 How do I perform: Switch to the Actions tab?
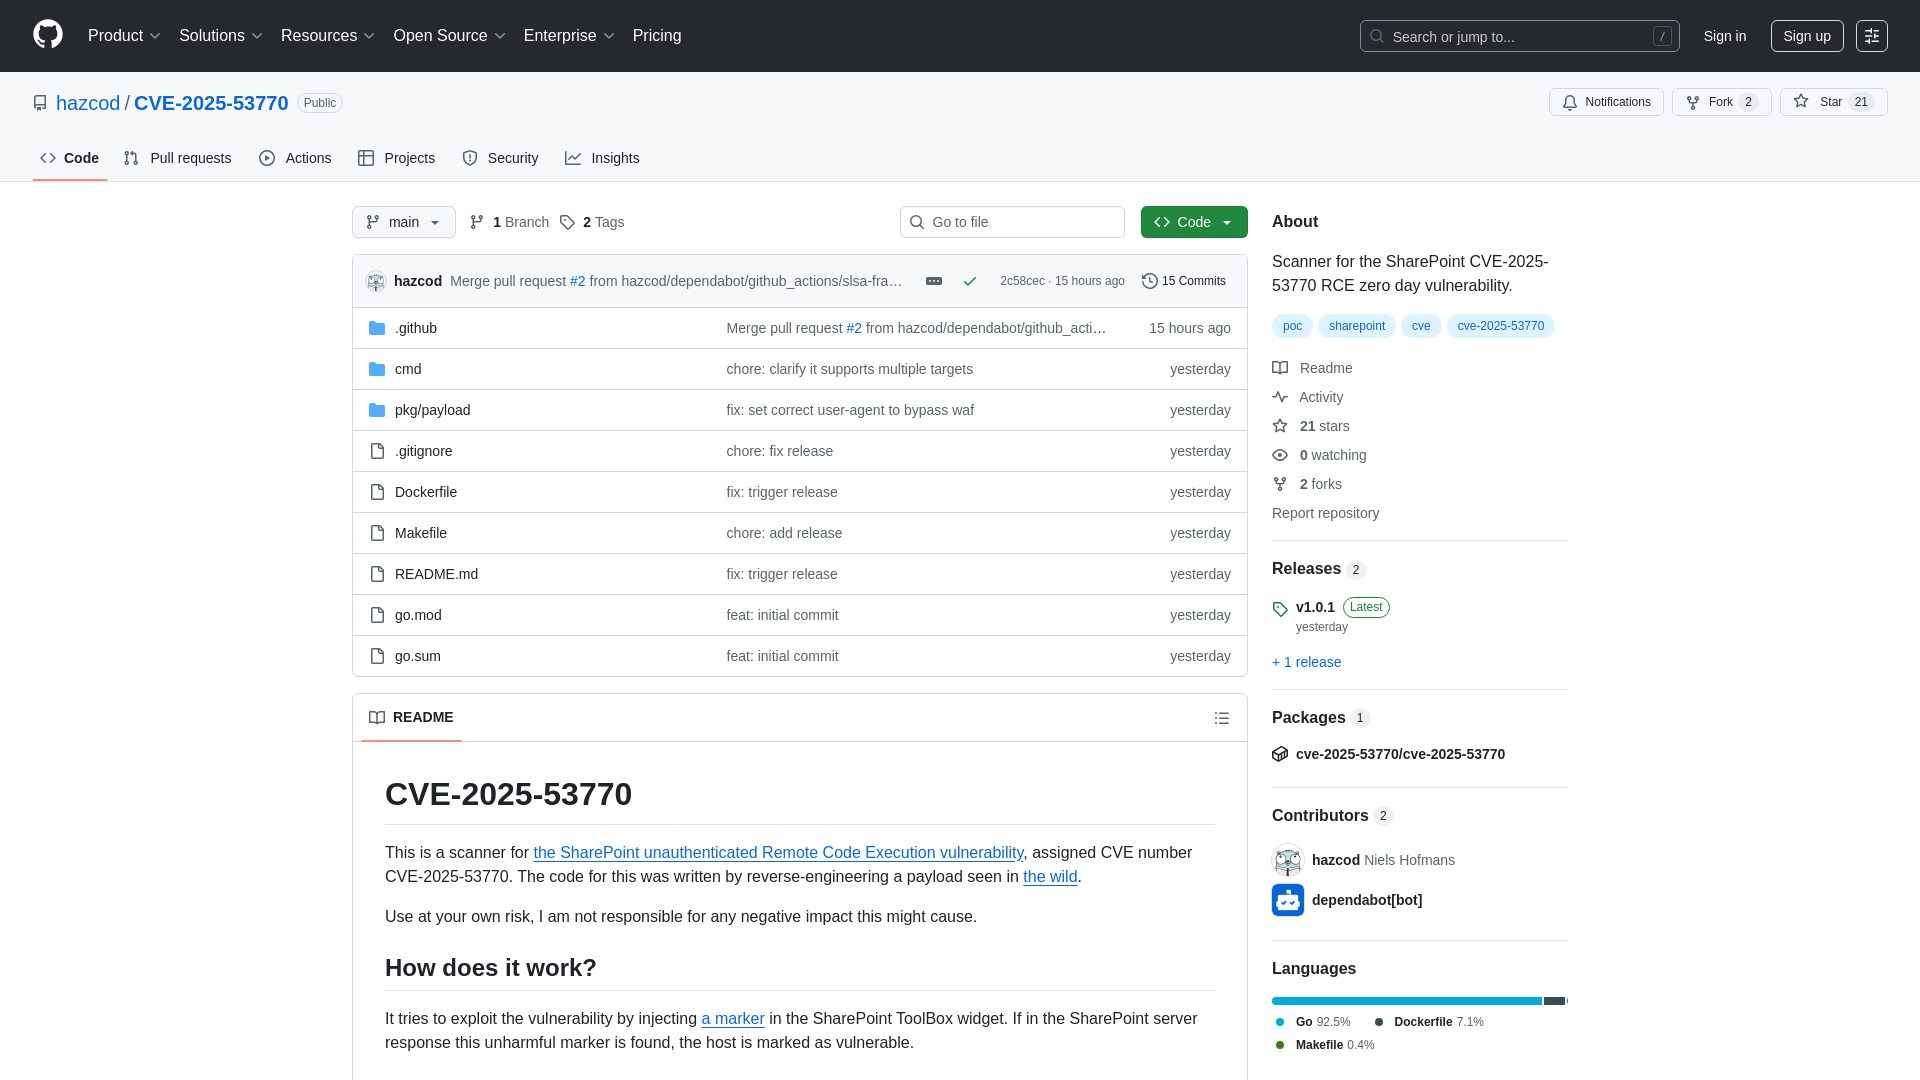click(x=295, y=158)
